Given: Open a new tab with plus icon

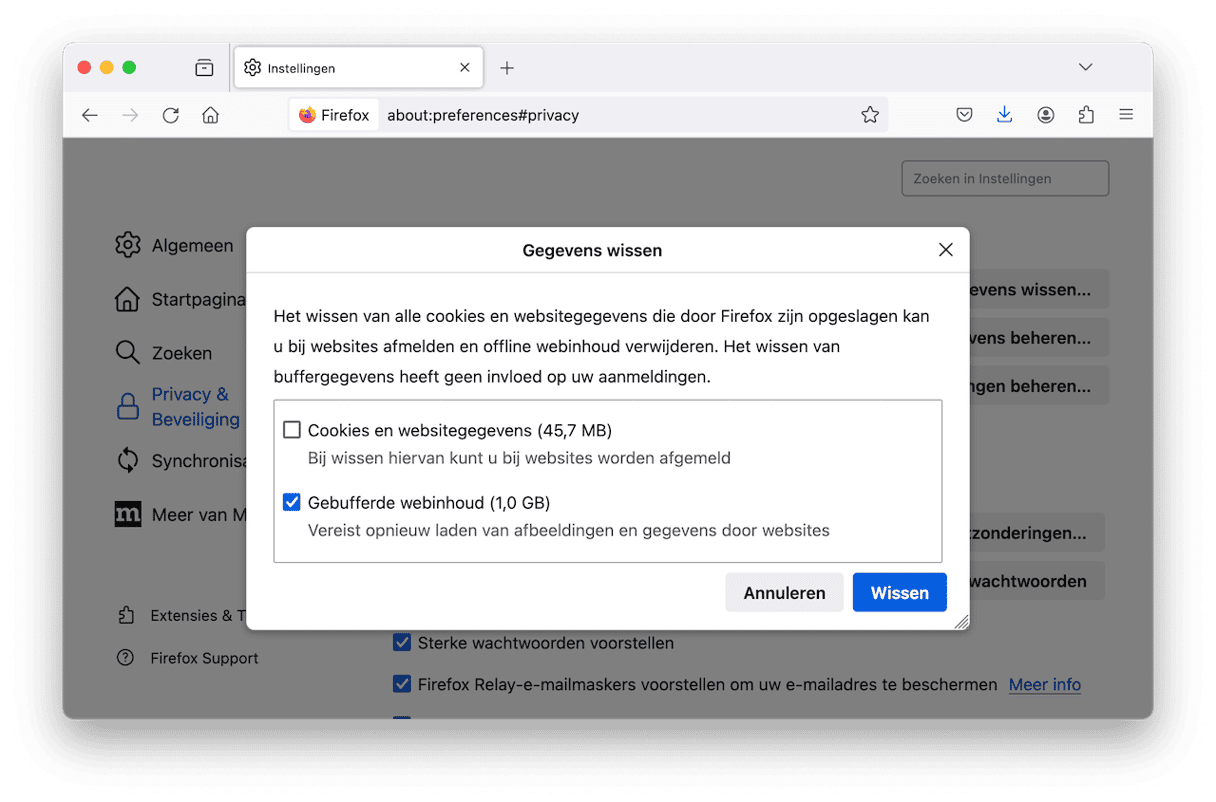Looking at the screenshot, I should 507,68.
